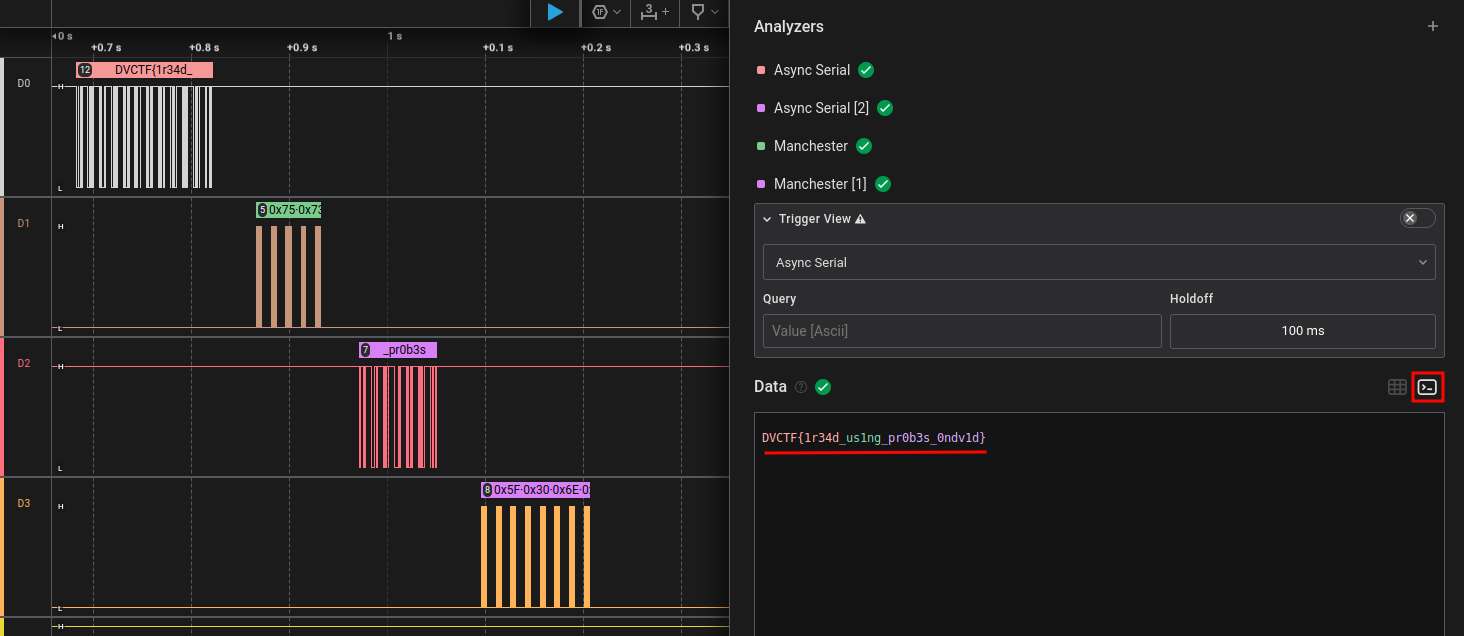
Task: Click the D0 serial waveform pulses
Action: coord(144,137)
